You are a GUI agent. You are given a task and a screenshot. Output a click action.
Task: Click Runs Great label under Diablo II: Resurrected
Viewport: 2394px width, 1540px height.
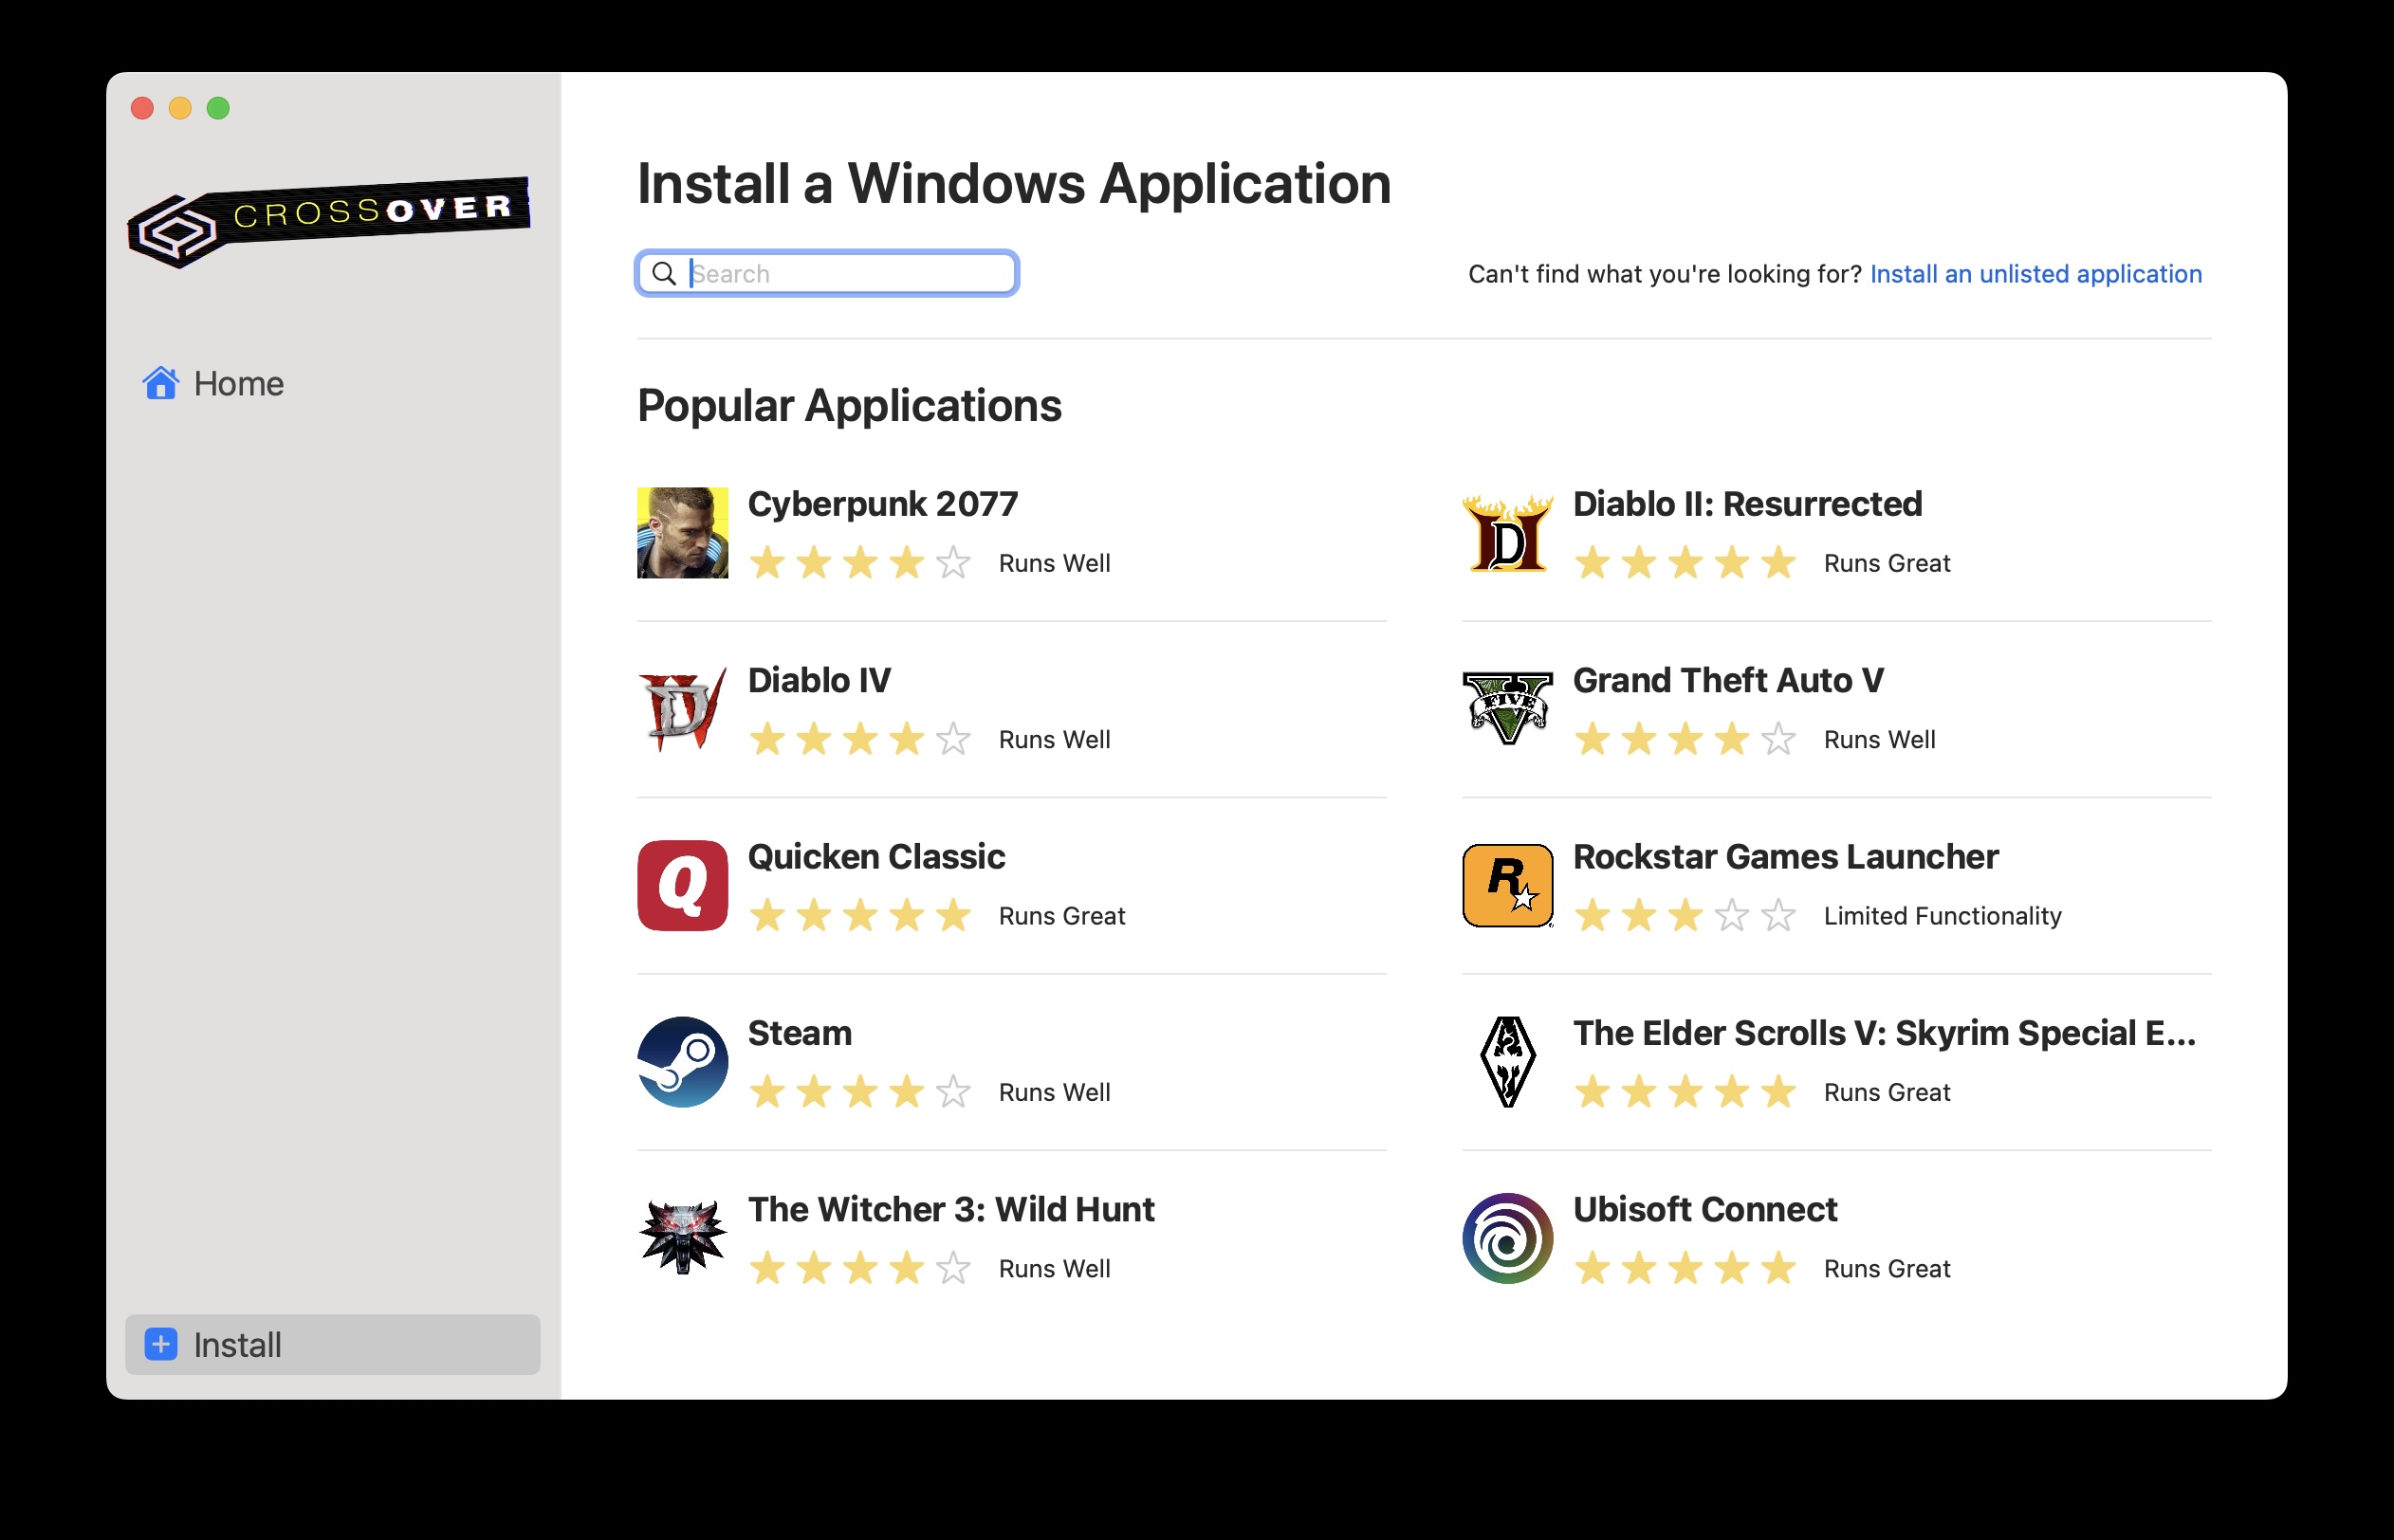point(1886,563)
